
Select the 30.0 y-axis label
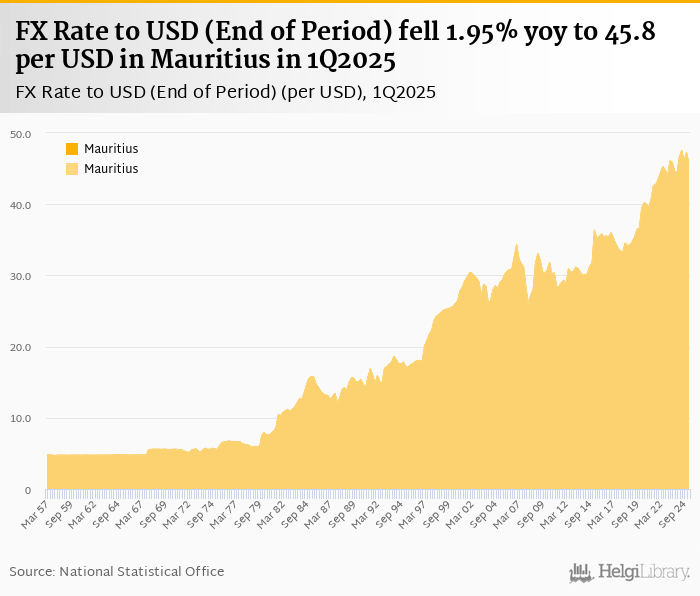click(21, 276)
